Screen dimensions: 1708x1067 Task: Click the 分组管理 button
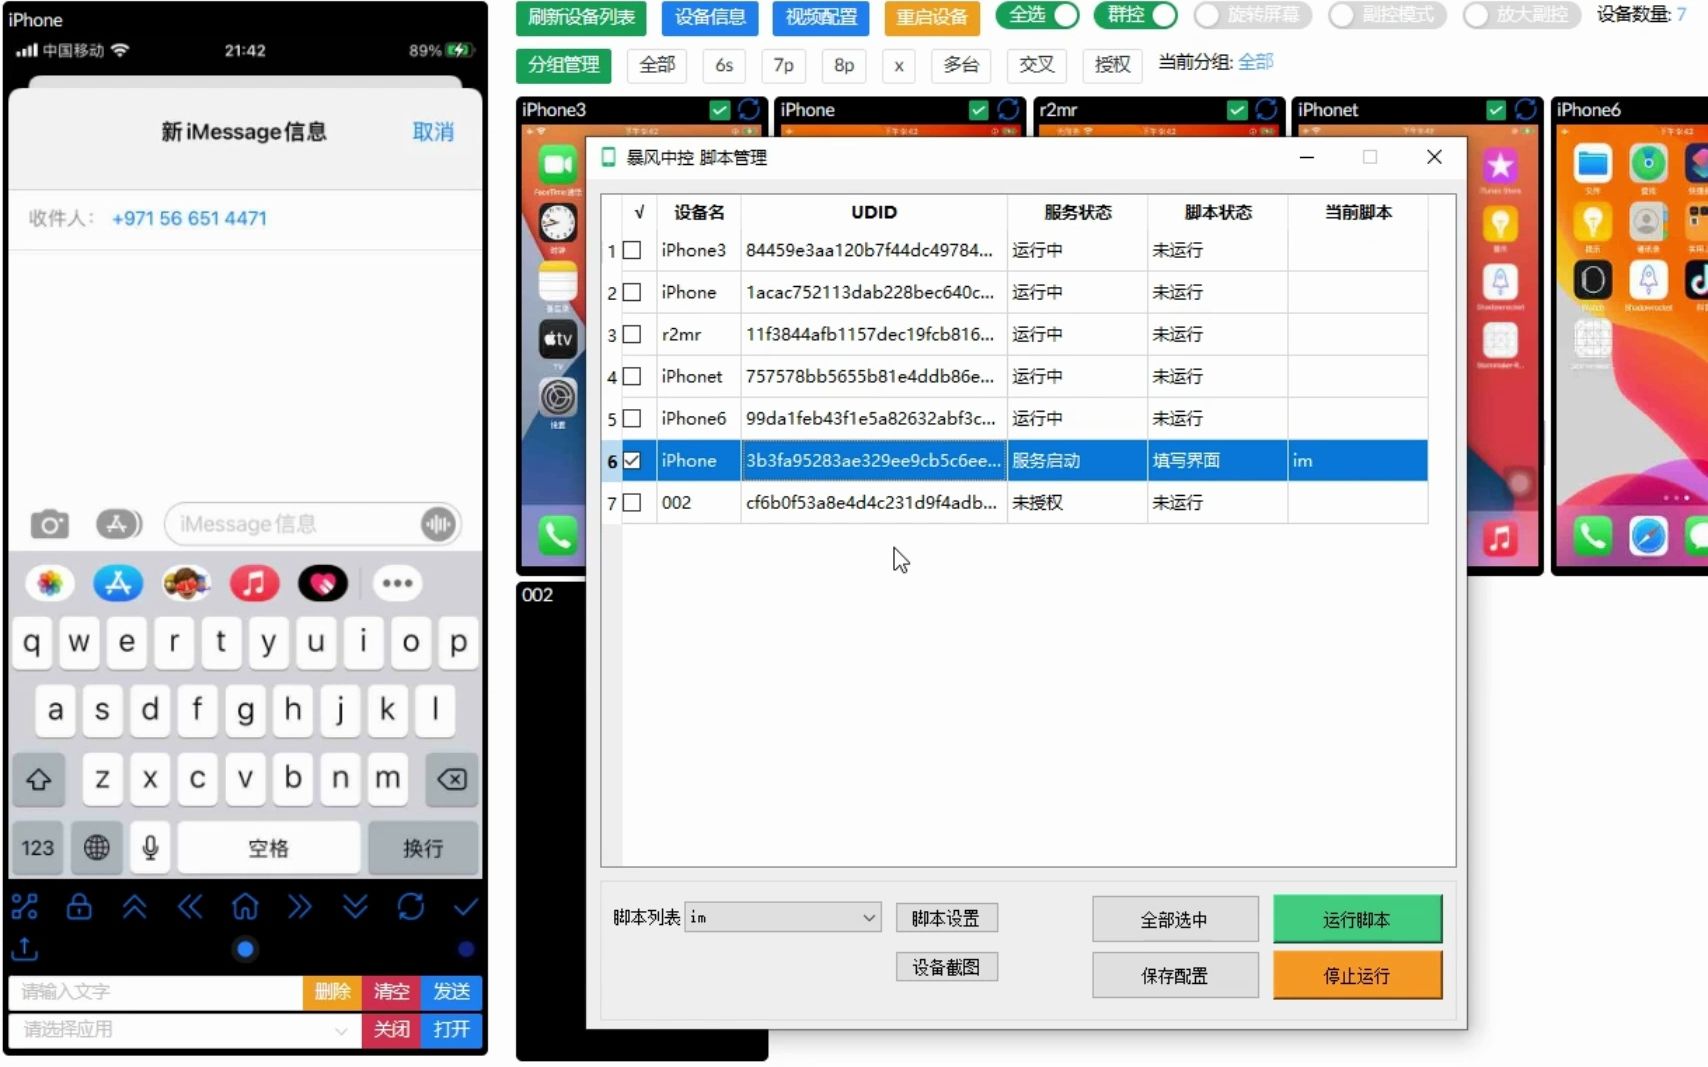(x=564, y=65)
